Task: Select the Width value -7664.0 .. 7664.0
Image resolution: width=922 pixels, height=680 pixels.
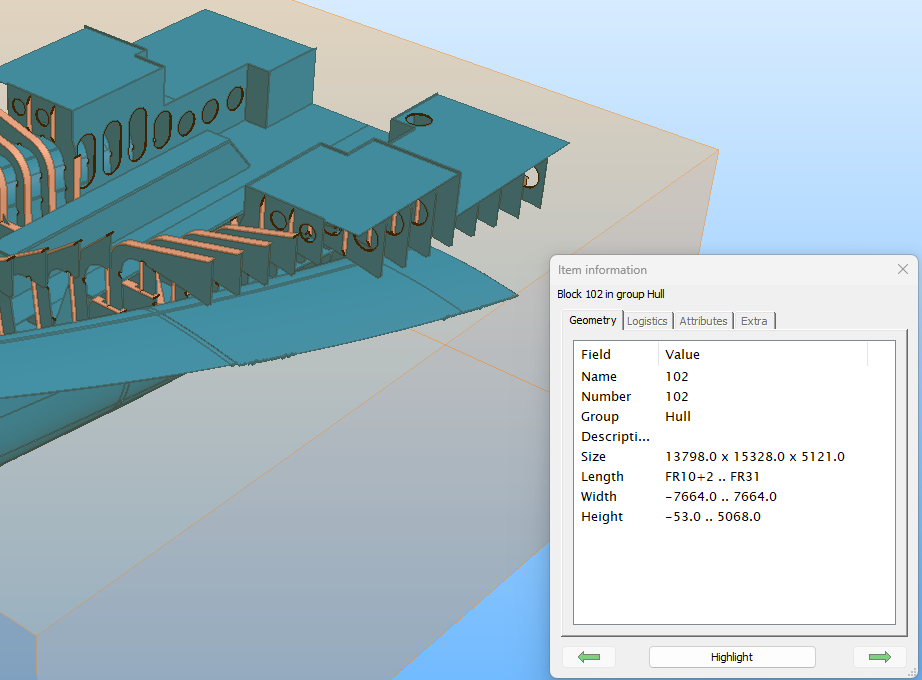Action: tap(721, 496)
